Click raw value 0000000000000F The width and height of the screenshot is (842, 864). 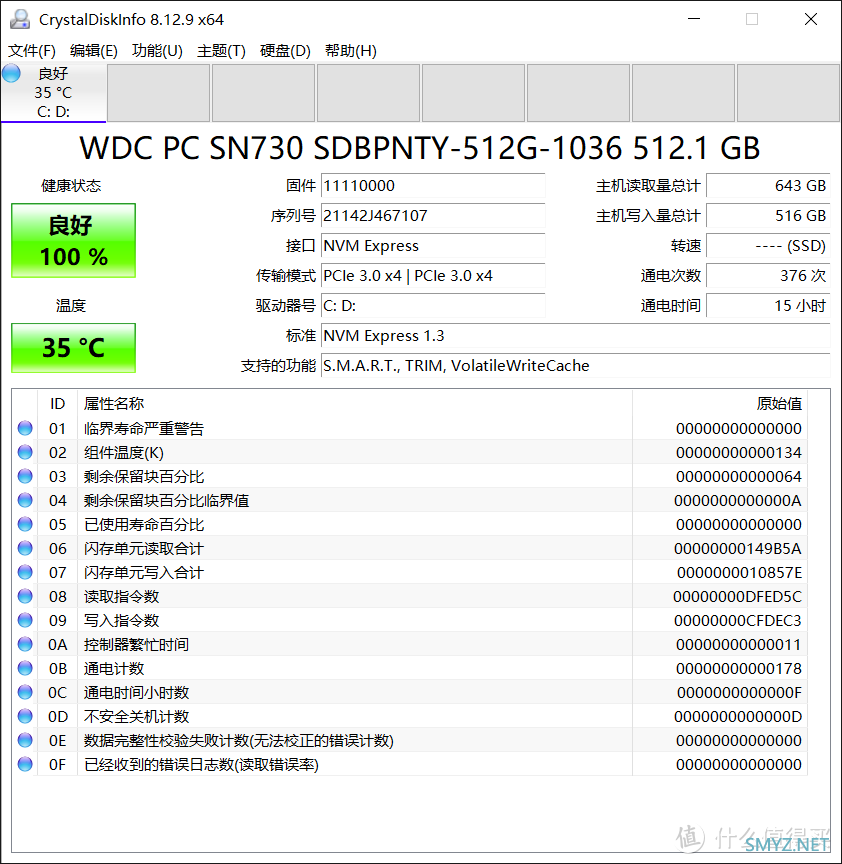[740, 692]
